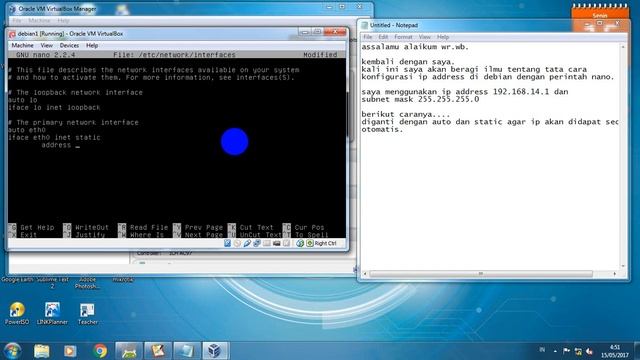This screenshot has height=360, width=640.
Task: Launch the media player taskbar icon
Action: coord(70,351)
